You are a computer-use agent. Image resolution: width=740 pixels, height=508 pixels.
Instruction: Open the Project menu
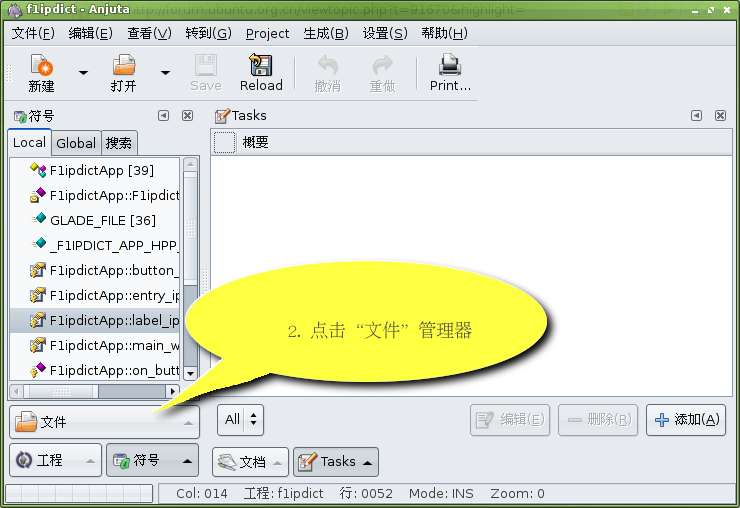pos(268,33)
